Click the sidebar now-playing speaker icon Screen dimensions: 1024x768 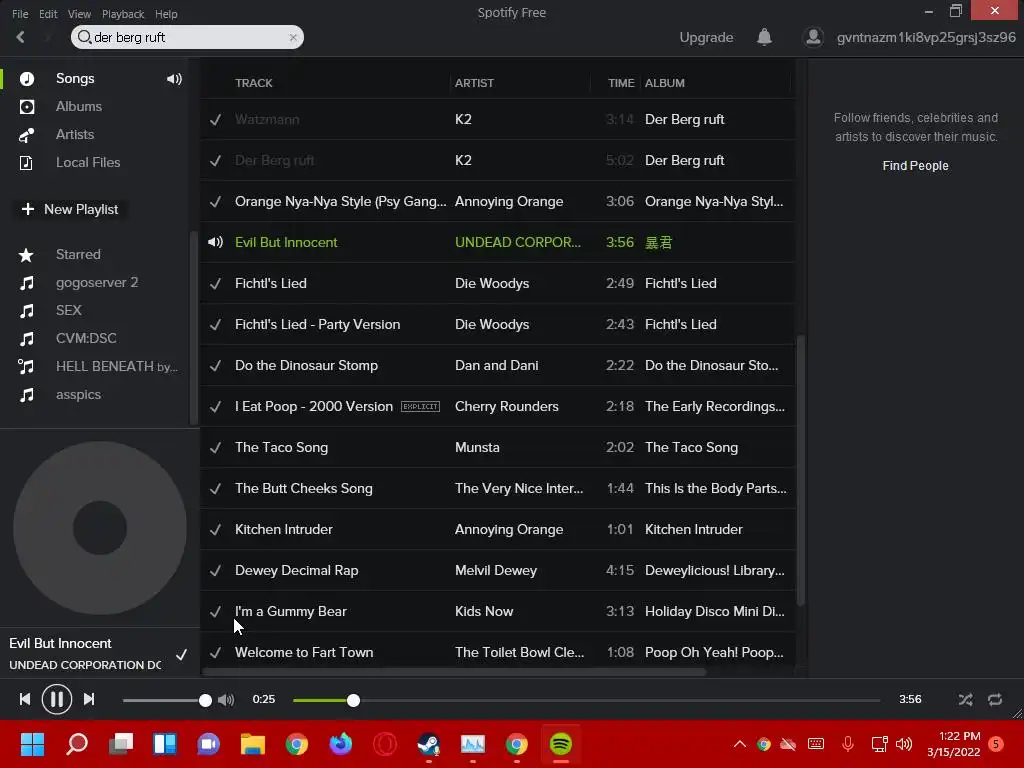click(174, 79)
